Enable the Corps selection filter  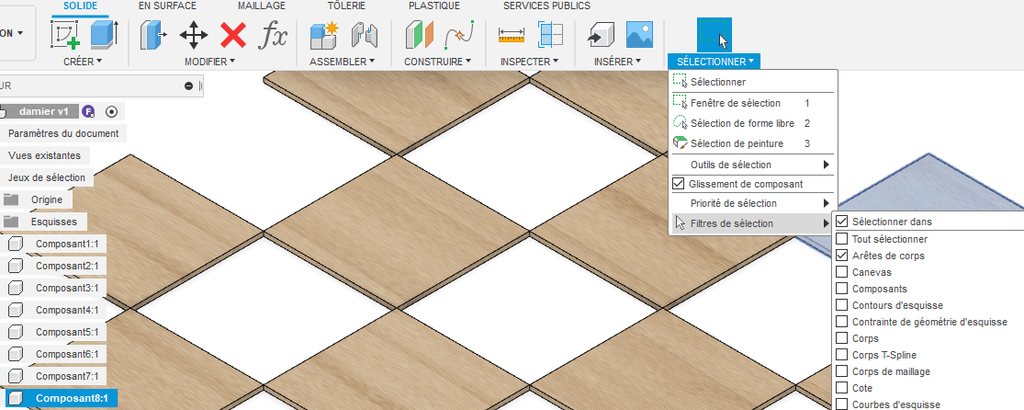(842, 339)
